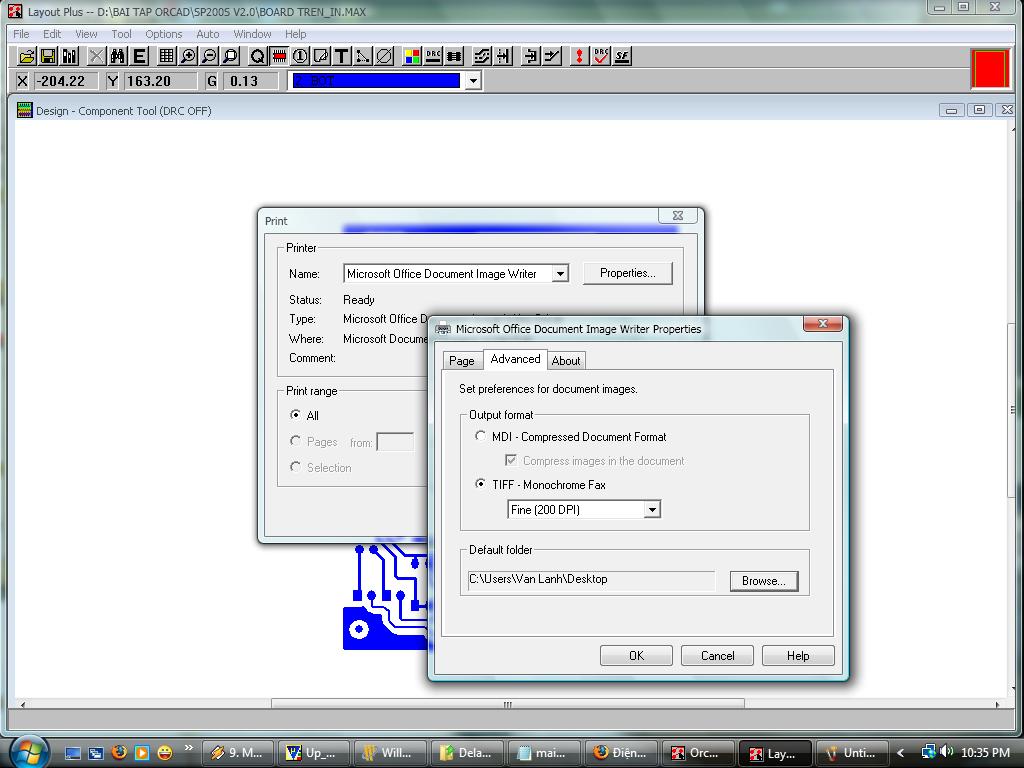Select the Connection tool icon
This screenshot has height=768, width=1024.
point(363,56)
